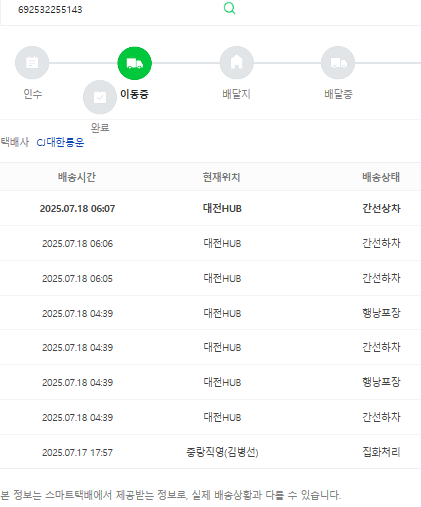Click the 2025.07.18 06:07 간선상차 row
The height and width of the screenshot is (507, 421).
[210, 208]
